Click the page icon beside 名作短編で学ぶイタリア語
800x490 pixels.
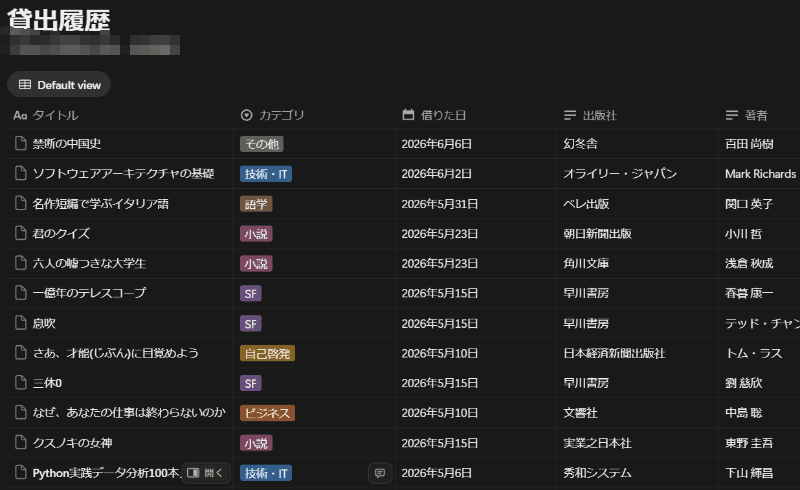[x=20, y=203]
